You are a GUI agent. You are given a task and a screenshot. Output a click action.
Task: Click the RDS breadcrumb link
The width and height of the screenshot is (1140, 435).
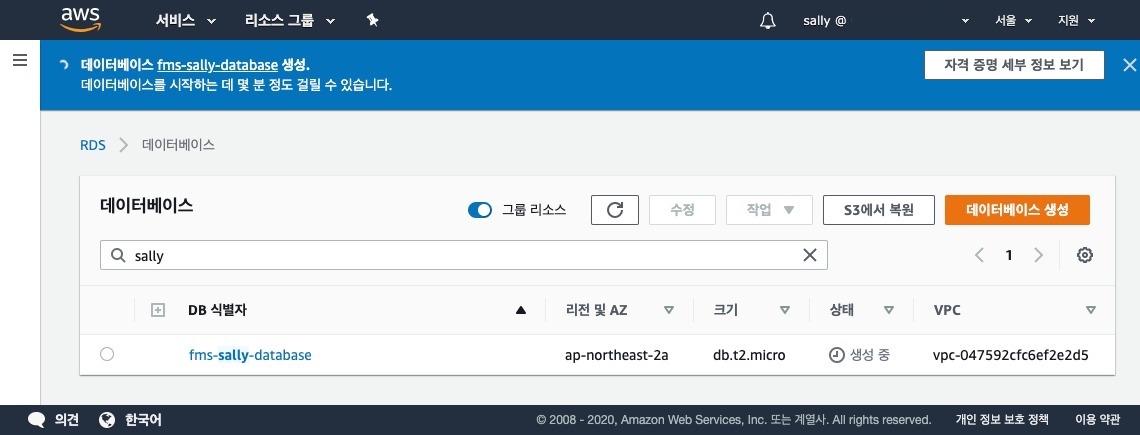(92, 145)
